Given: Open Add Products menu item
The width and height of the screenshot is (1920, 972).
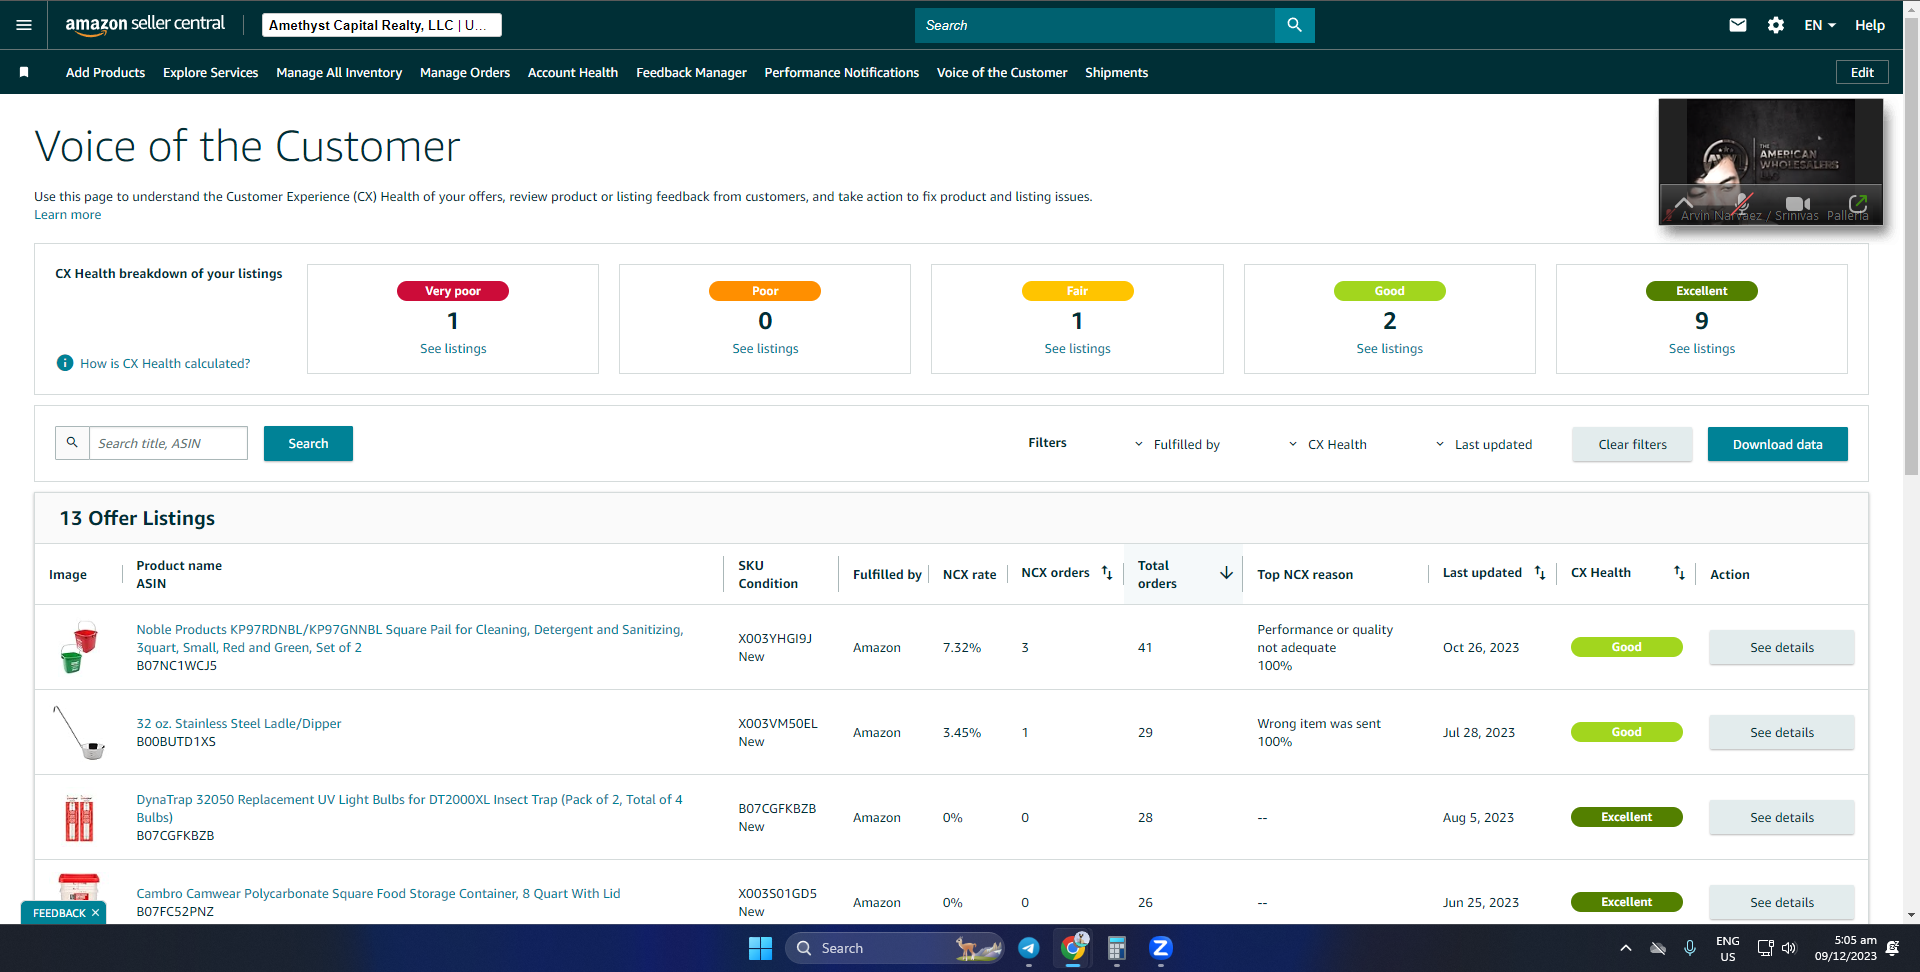Looking at the screenshot, I should 105,72.
